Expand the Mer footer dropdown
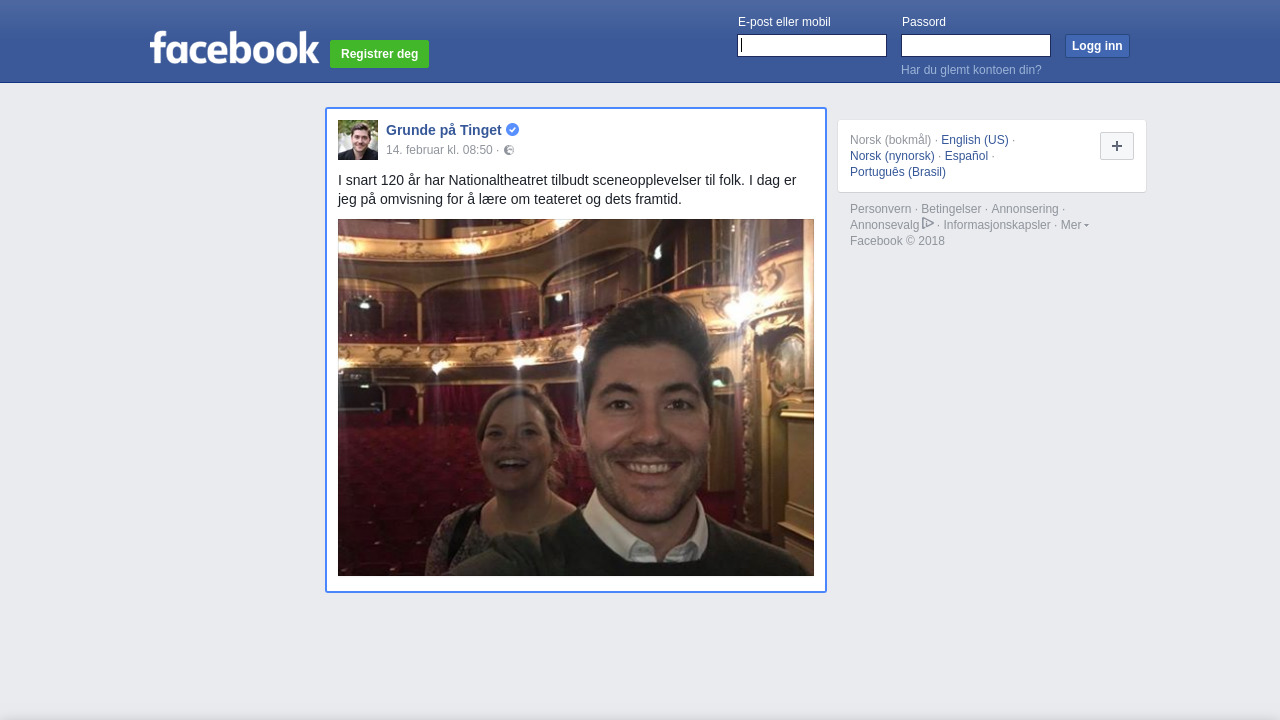 click(1075, 225)
